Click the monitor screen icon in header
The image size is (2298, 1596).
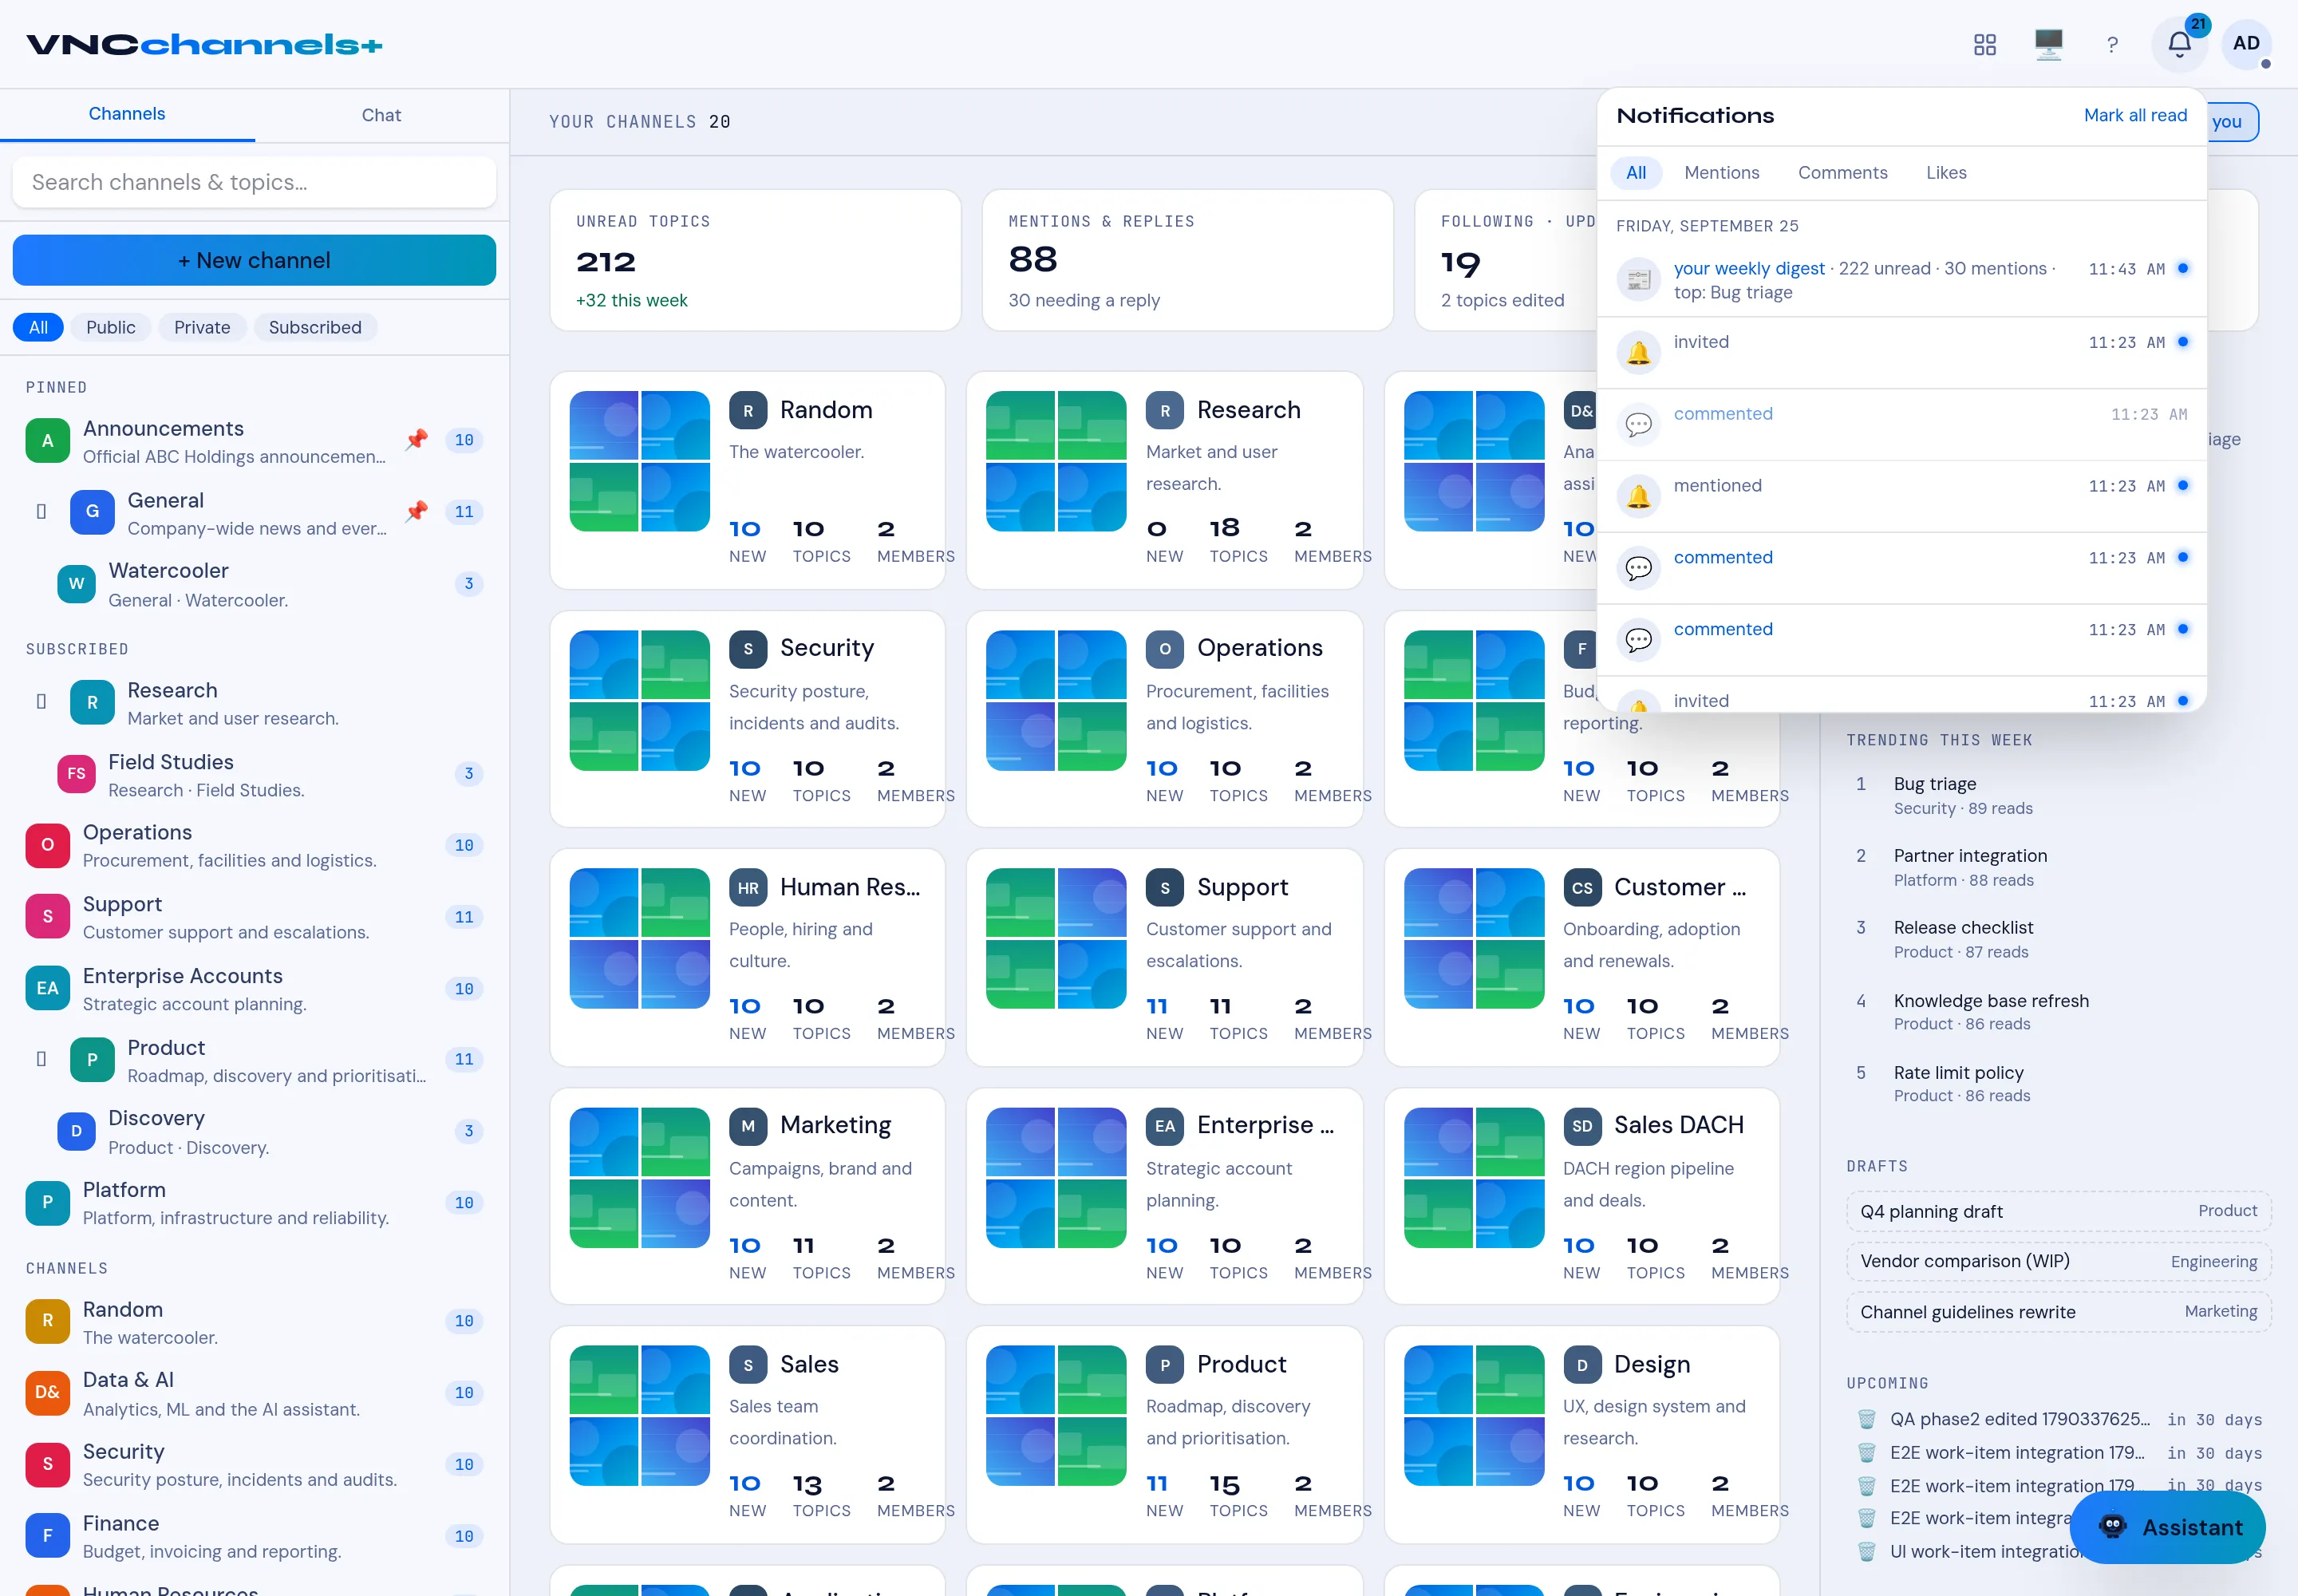(x=2048, y=44)
